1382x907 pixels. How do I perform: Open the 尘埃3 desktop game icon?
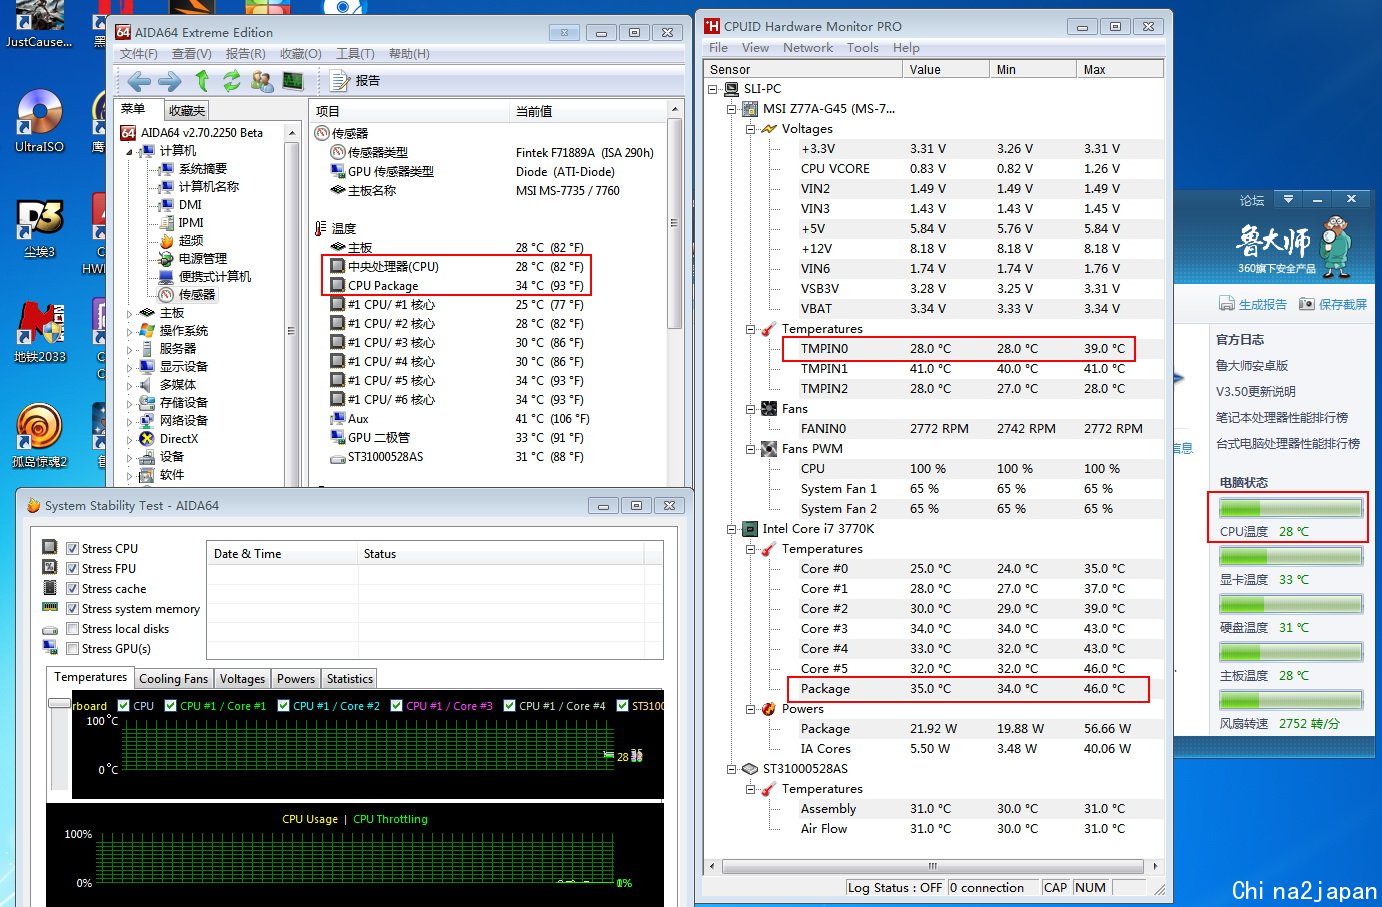click(39, 228)
